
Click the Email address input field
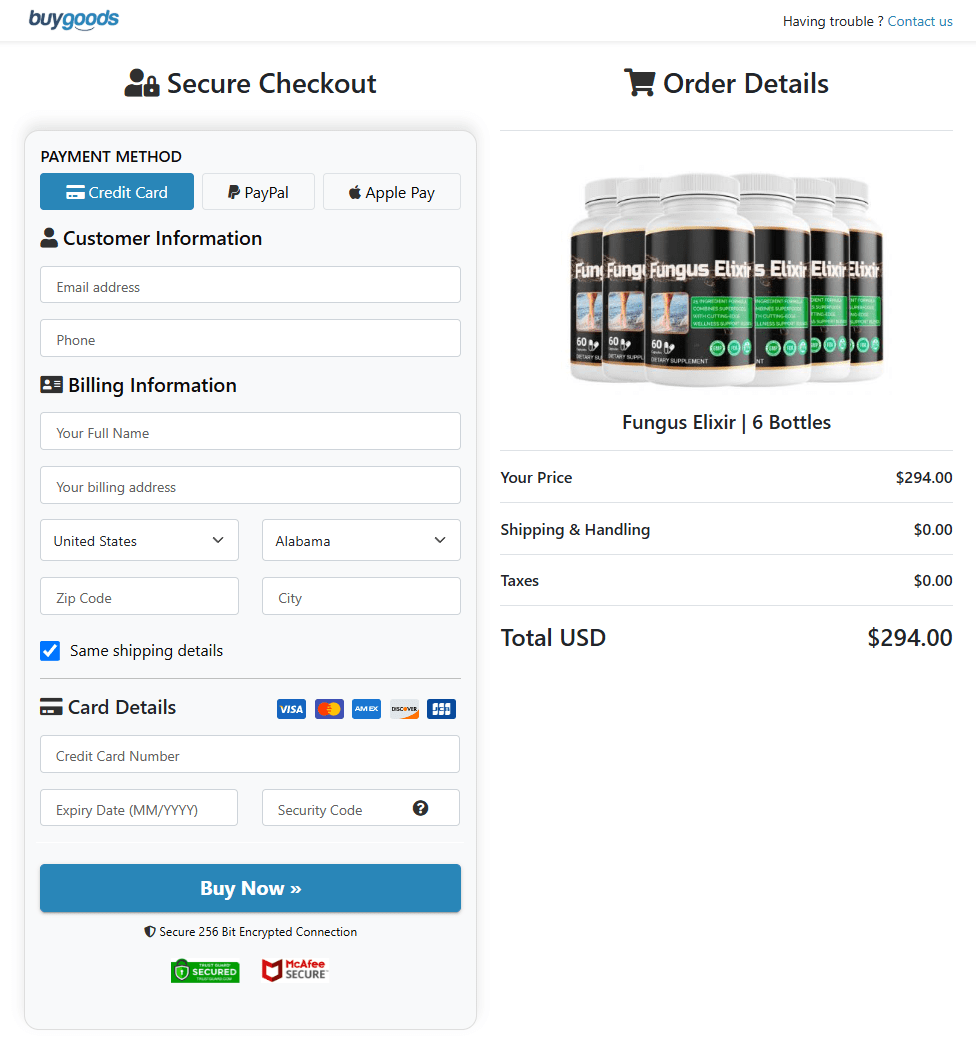250,284
